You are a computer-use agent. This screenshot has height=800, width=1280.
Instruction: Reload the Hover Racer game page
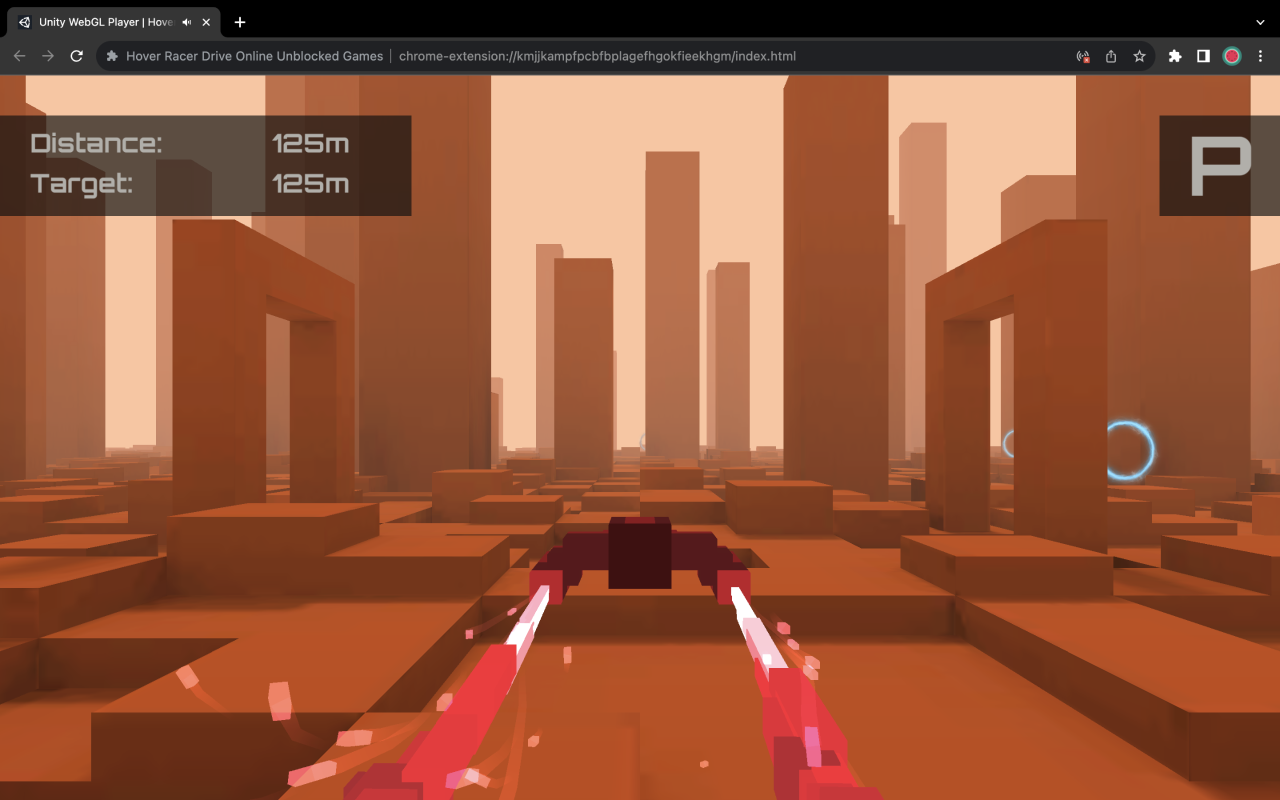pos(76,56)
